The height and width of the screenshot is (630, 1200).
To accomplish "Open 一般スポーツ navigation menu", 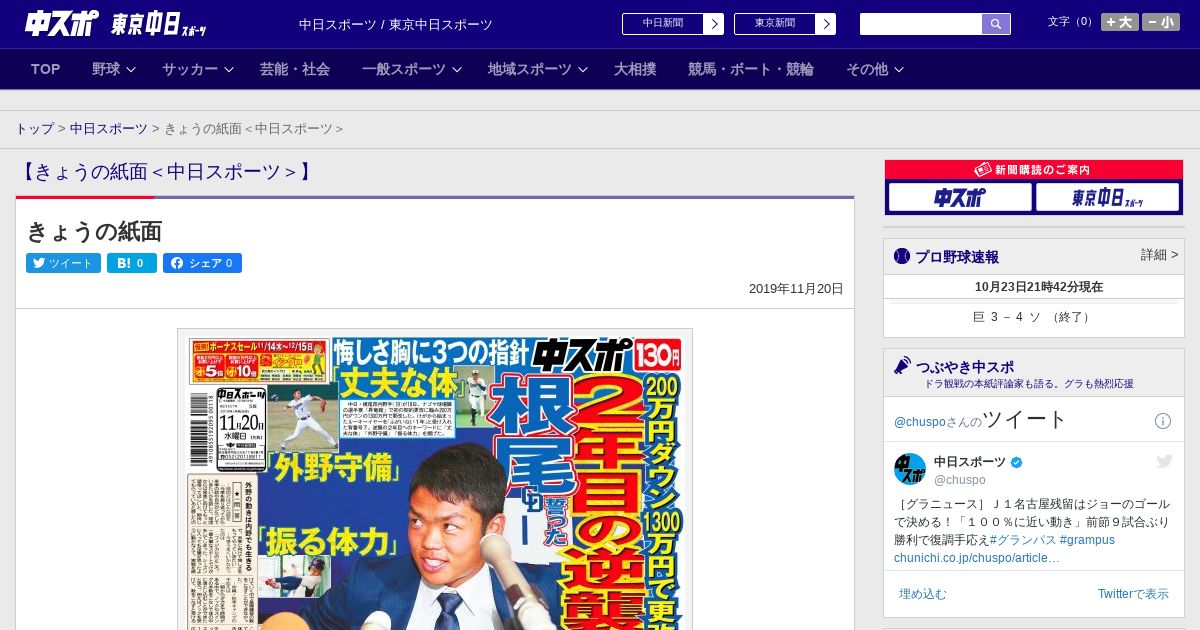I will tap(404, 69).
